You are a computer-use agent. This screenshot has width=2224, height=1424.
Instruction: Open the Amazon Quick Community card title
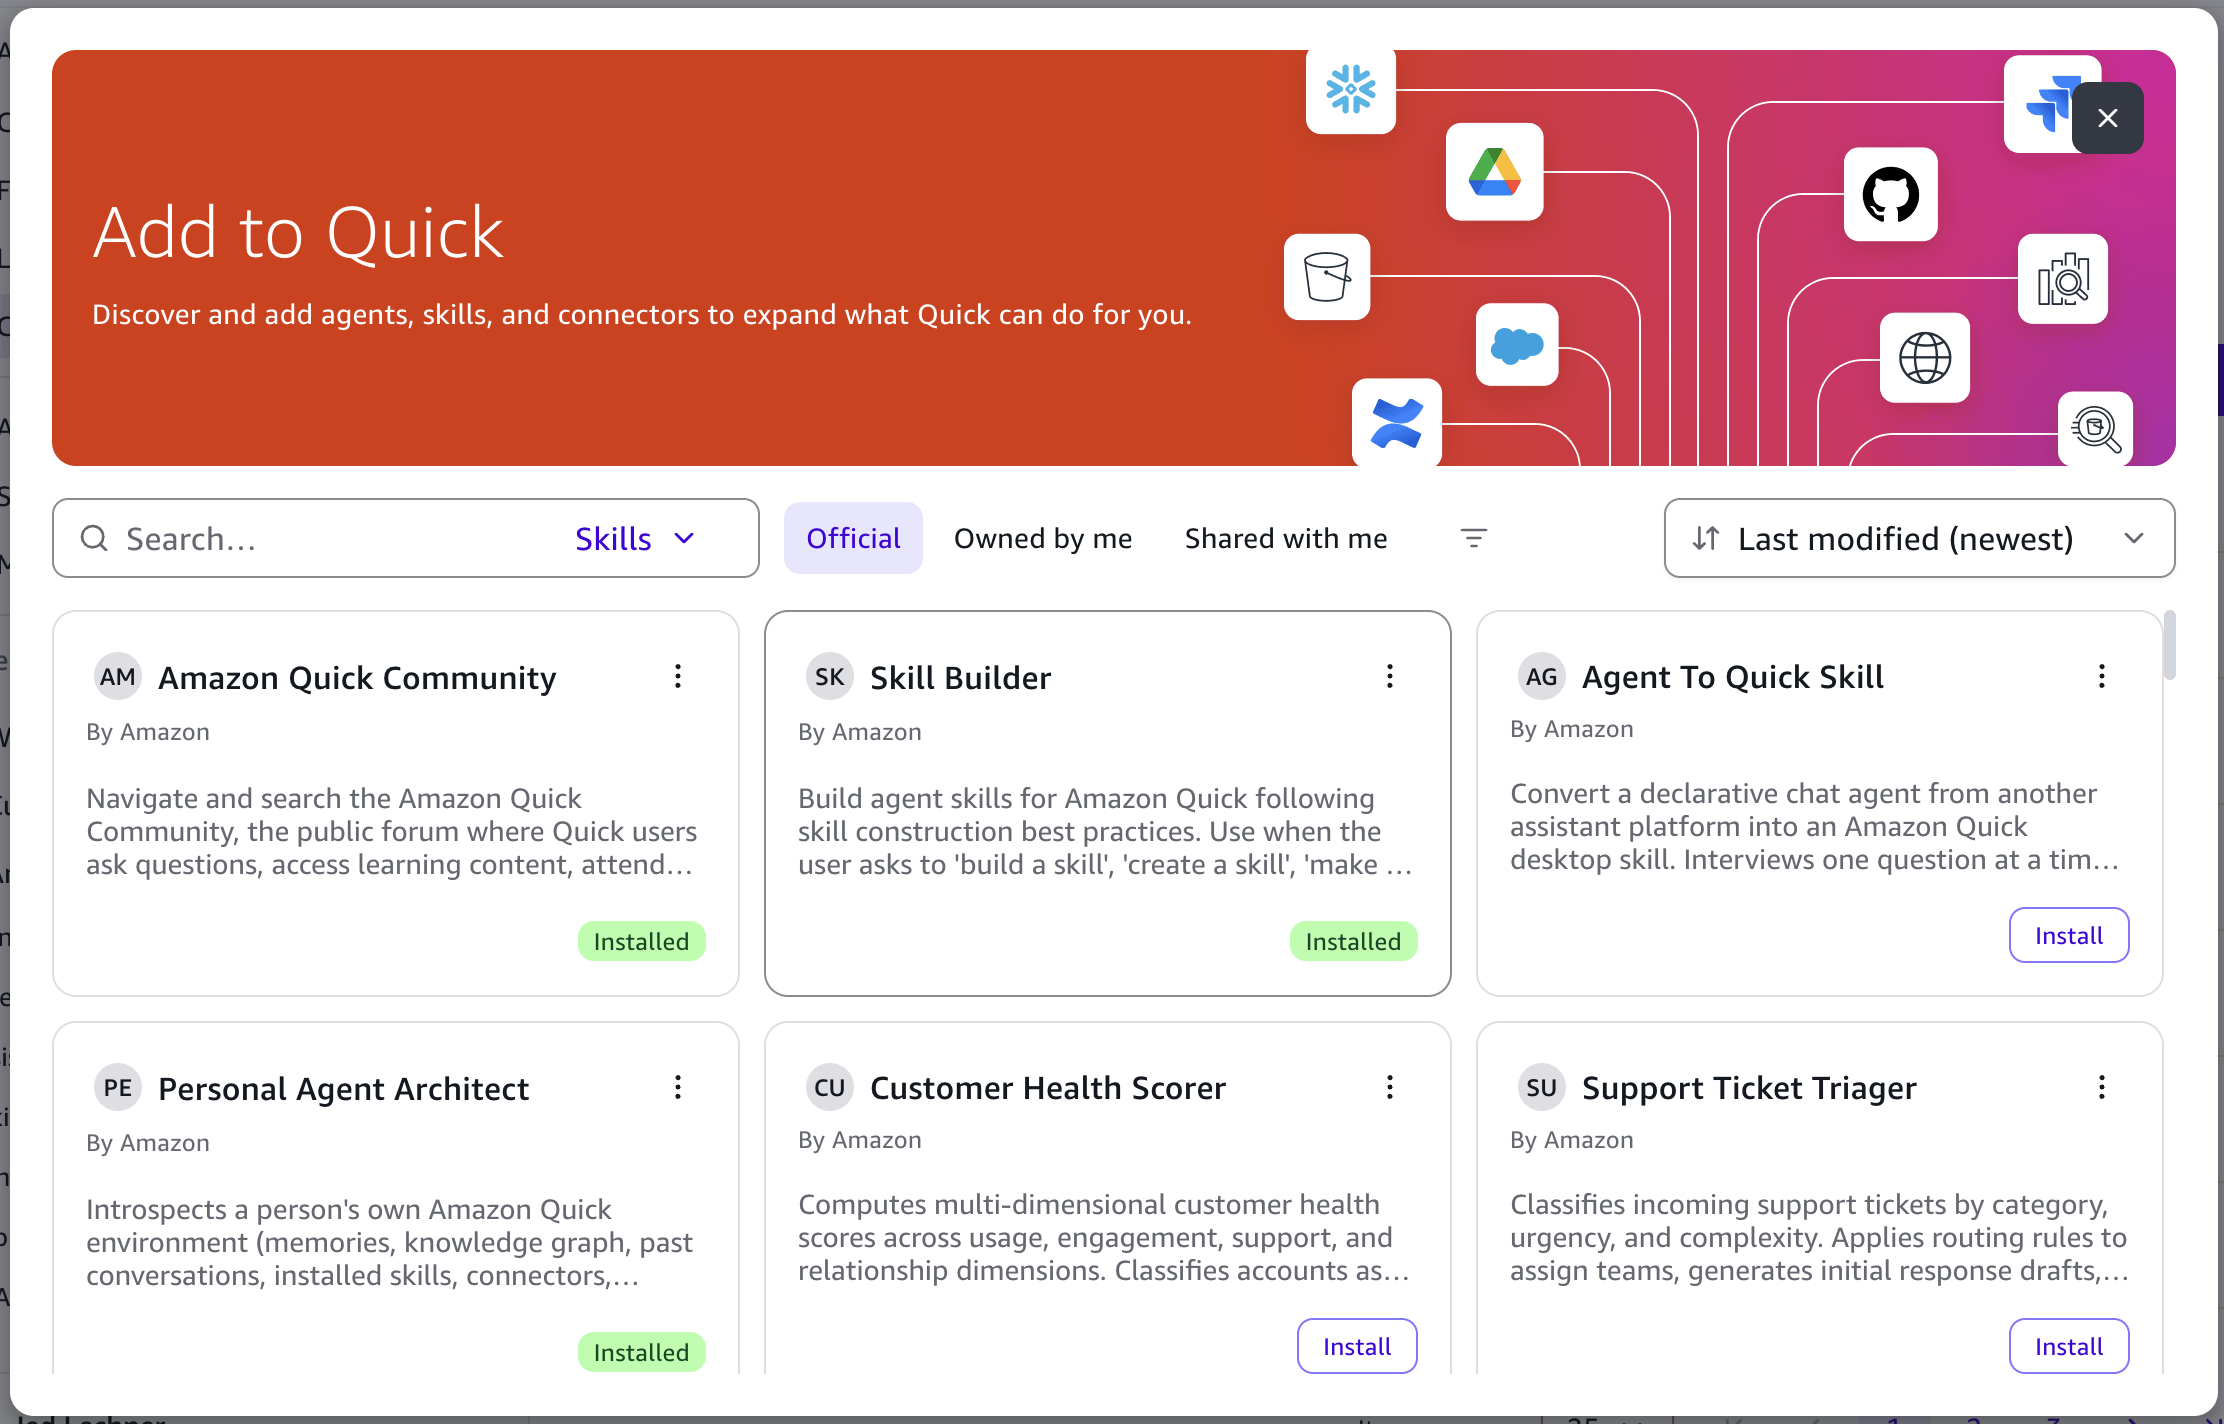coord(357,678)
